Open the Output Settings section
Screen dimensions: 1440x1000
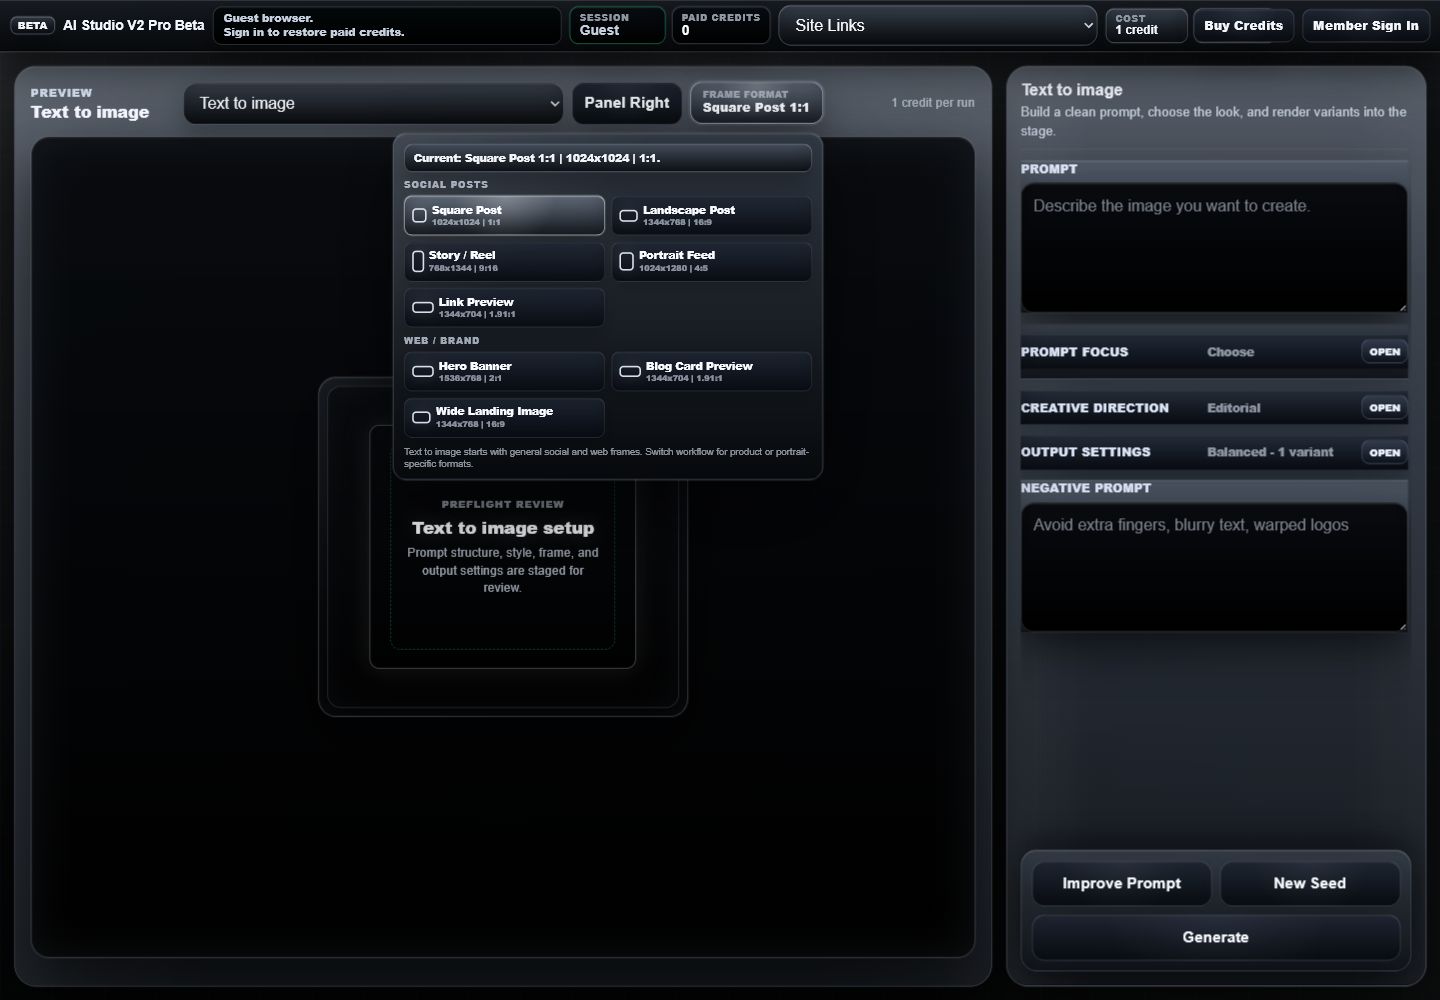coord(1384,453)
